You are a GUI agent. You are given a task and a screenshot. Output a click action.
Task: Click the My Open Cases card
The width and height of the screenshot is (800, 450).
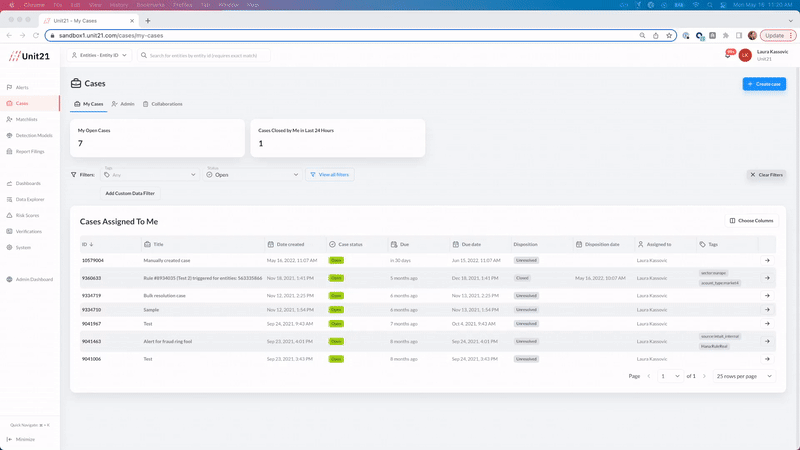tap(157, 138)
